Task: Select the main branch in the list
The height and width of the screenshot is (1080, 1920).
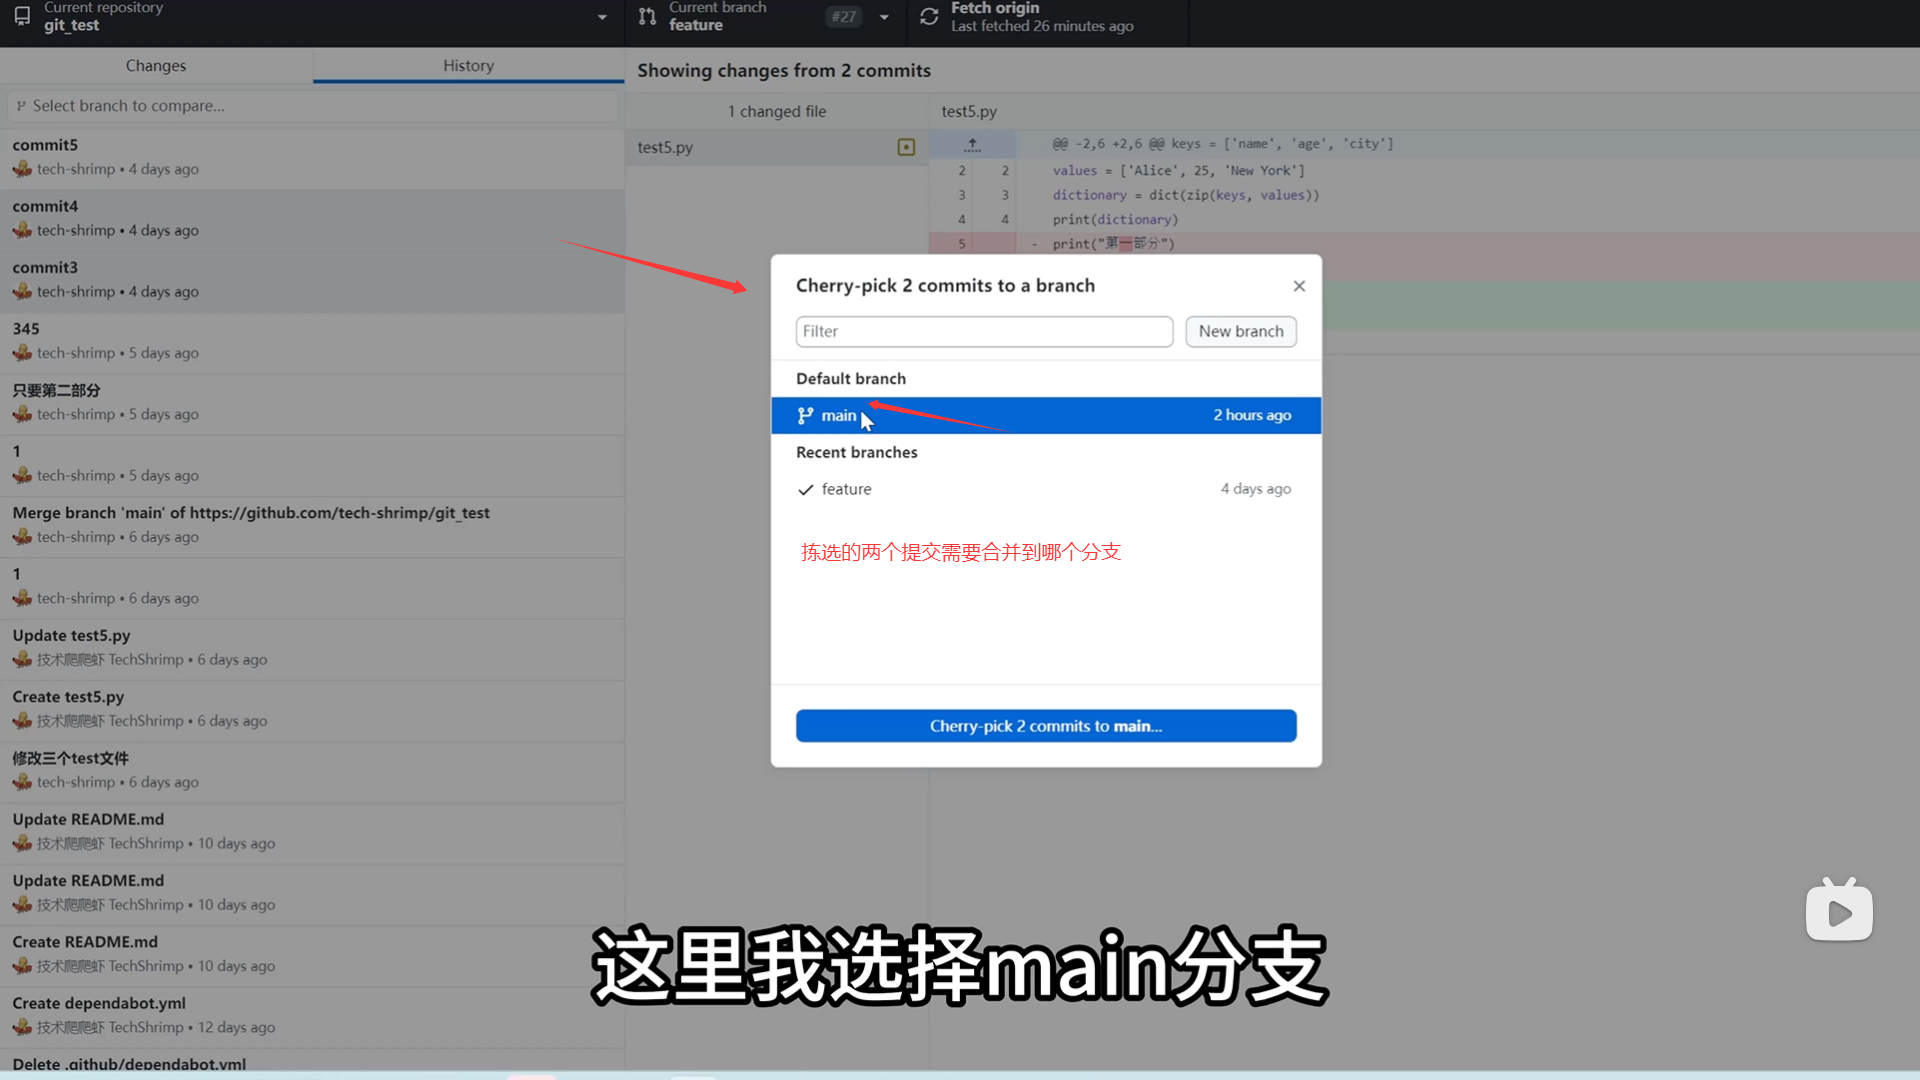Action: (x=1045, y=416)
